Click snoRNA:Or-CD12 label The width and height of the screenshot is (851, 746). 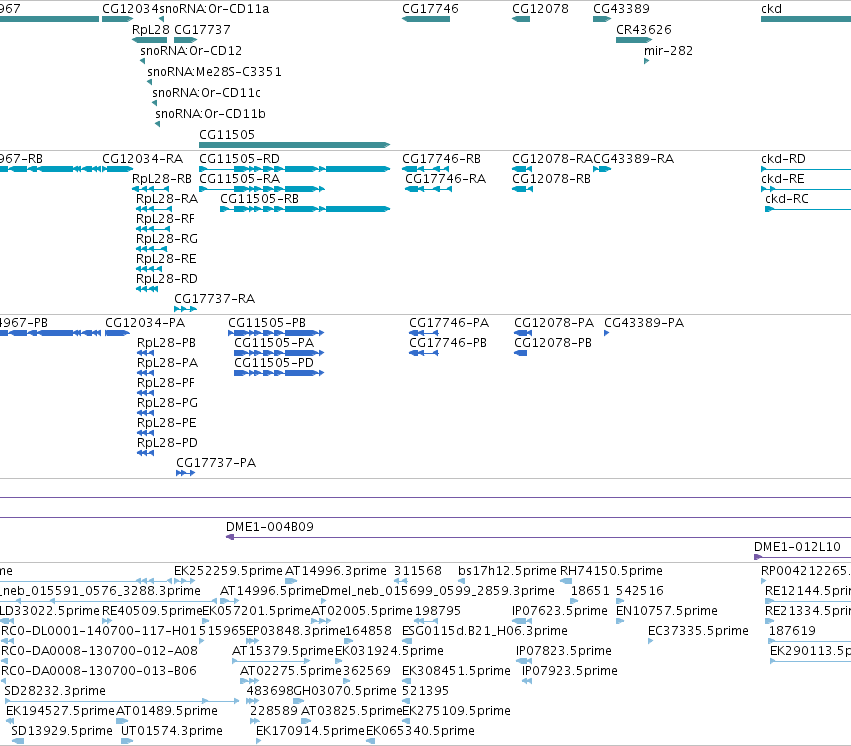pyautogui.click(x=191, y=50)
